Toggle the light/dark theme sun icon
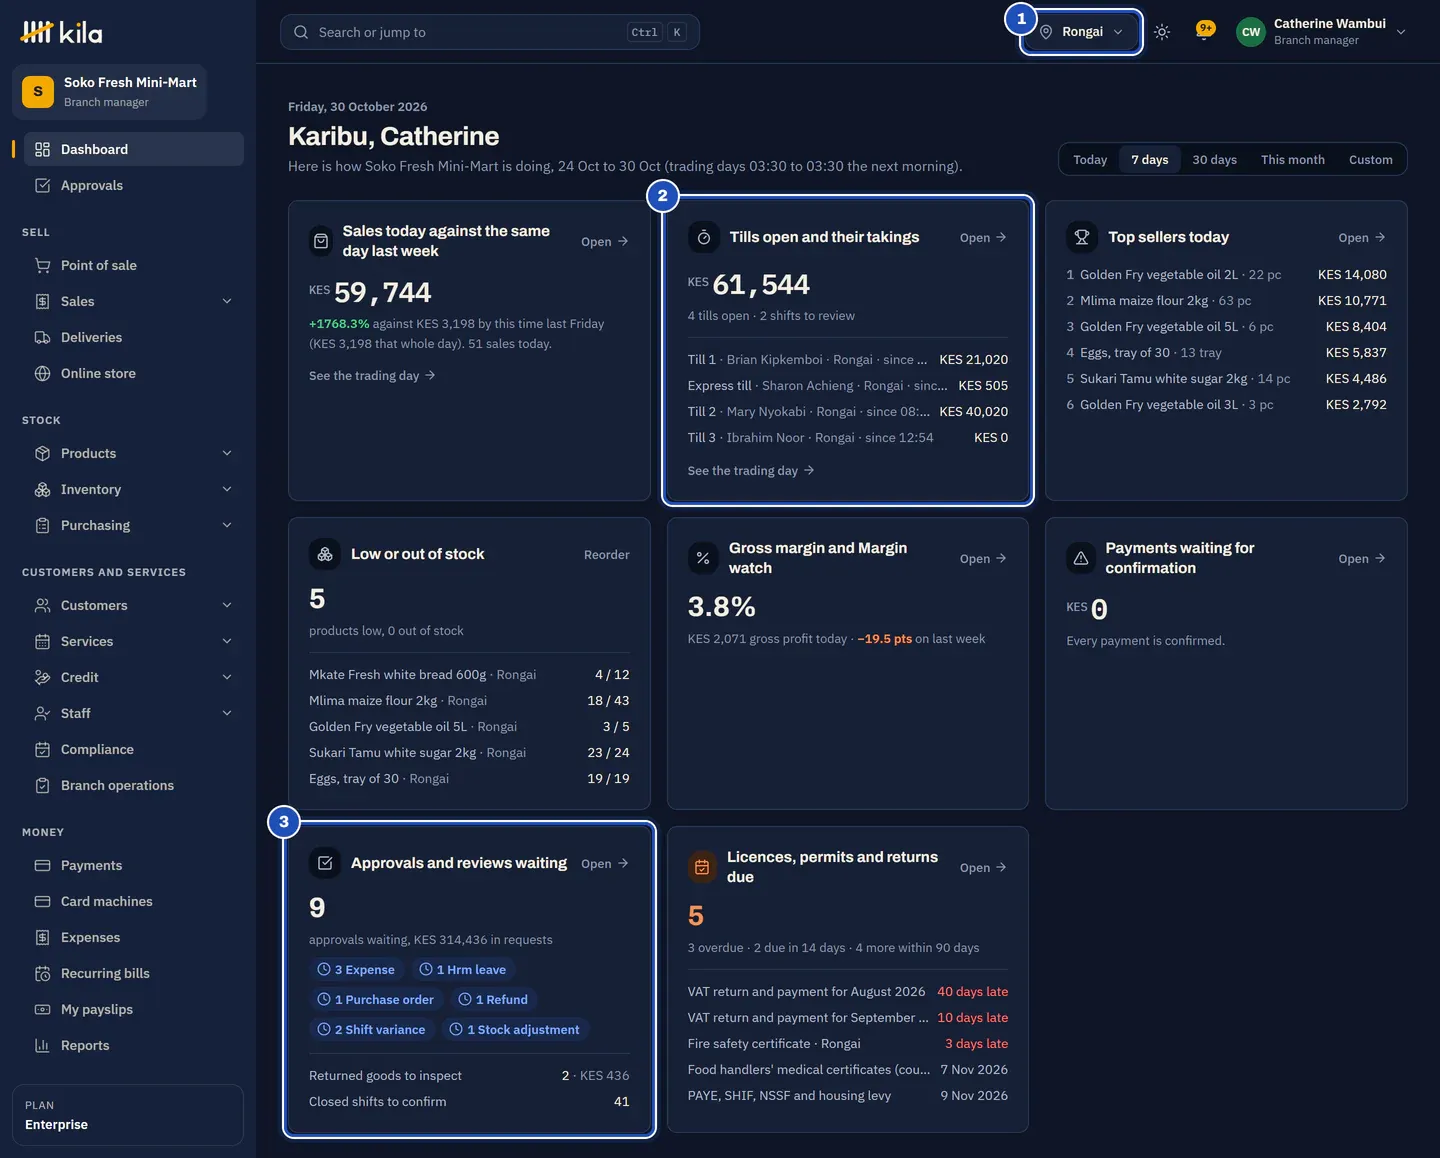1440x1158 pixels. 1162,32
